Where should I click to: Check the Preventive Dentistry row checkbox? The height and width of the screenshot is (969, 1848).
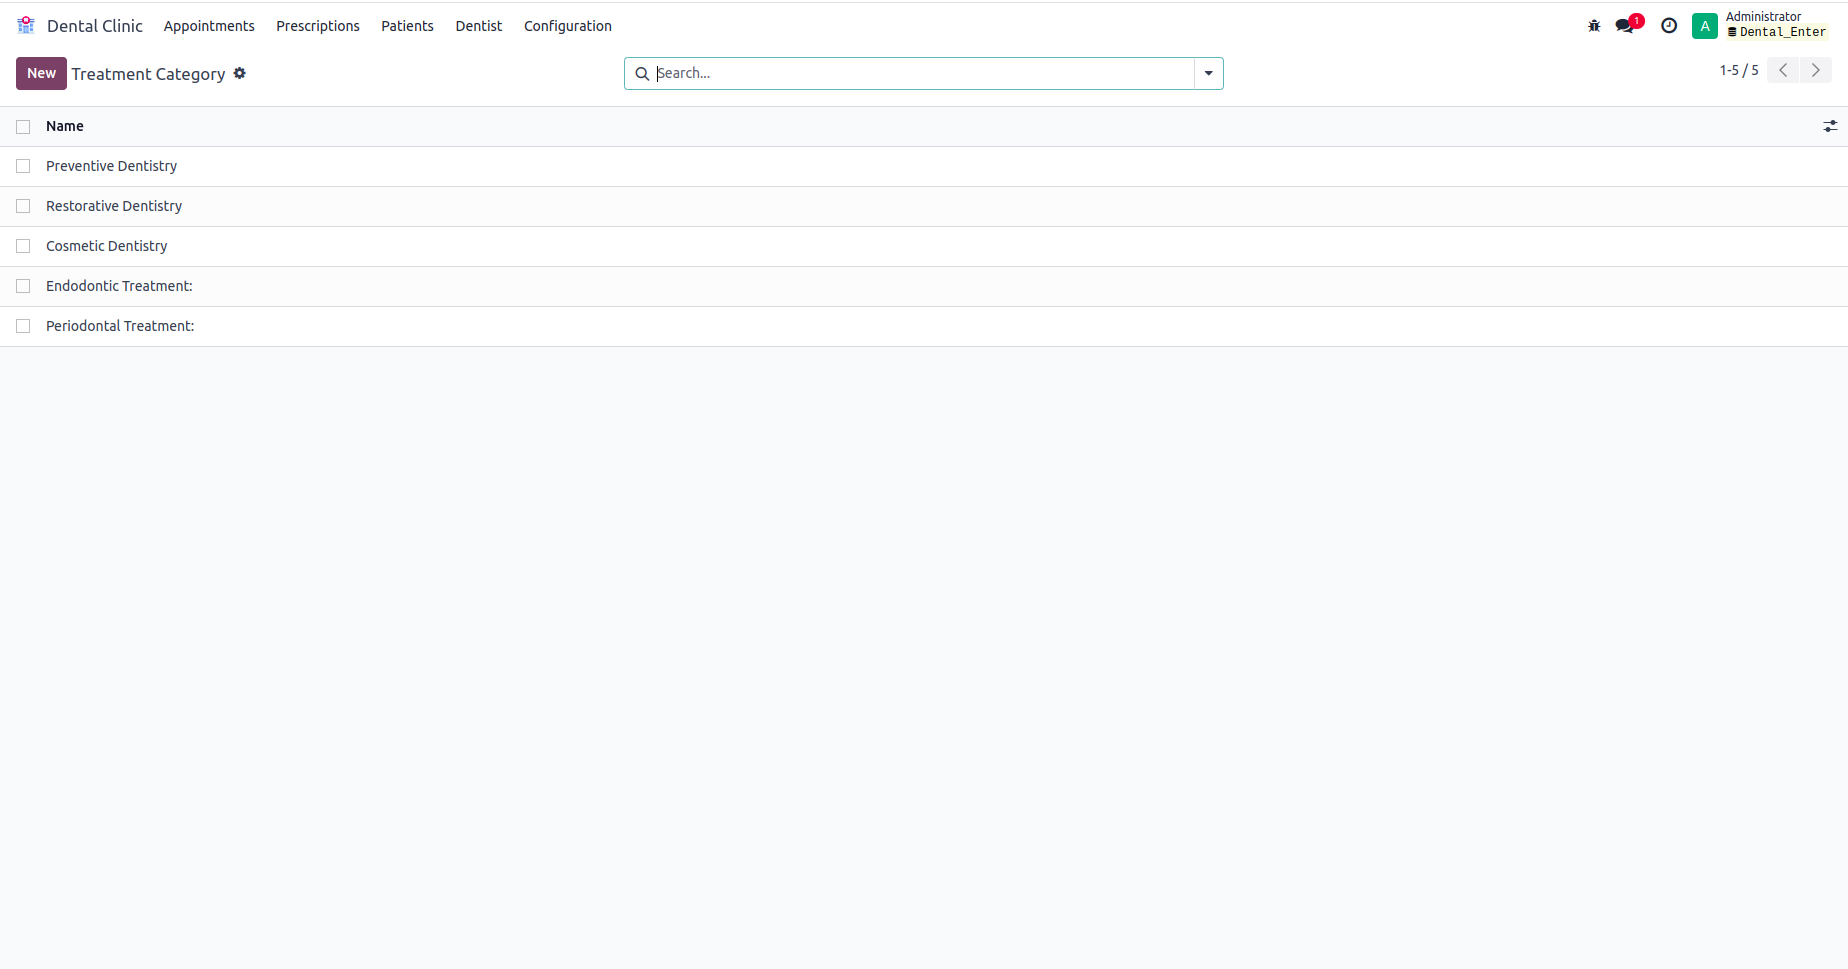click(x=23, y=166)
